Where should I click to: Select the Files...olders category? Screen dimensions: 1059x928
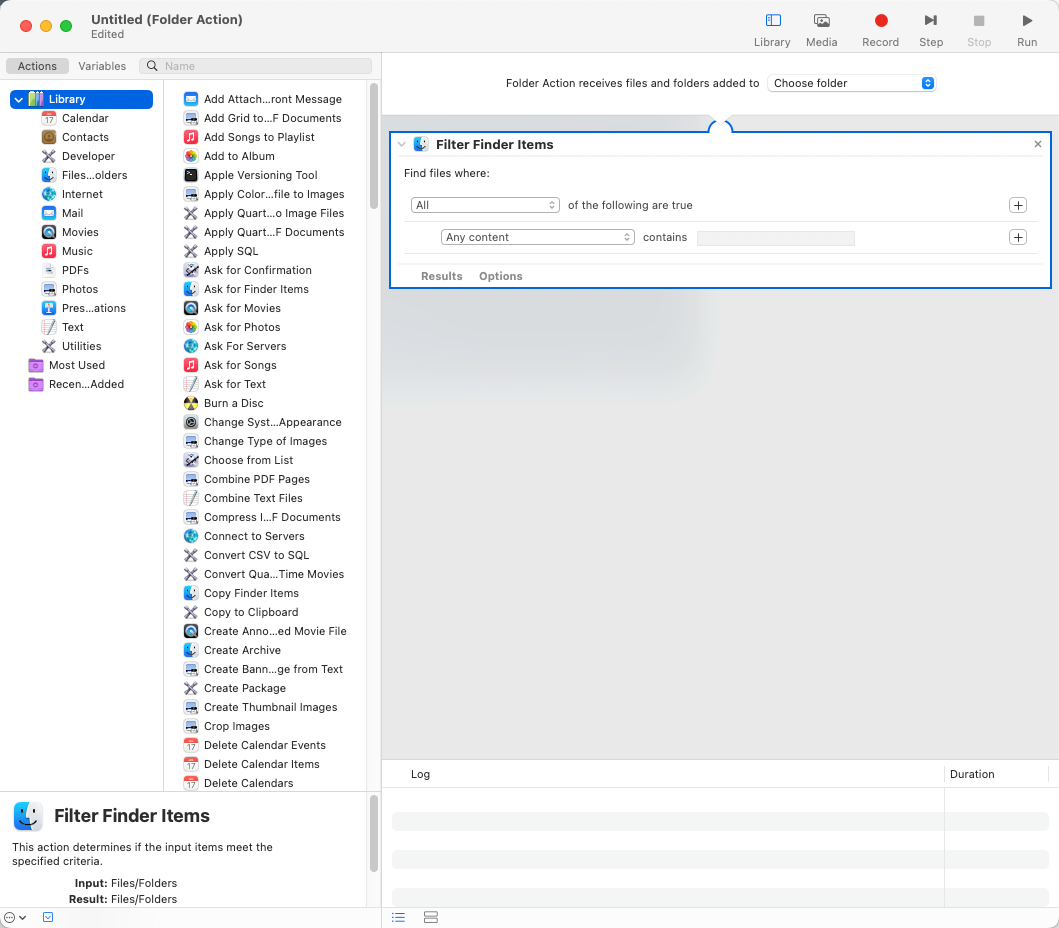(x=94, y=175)
